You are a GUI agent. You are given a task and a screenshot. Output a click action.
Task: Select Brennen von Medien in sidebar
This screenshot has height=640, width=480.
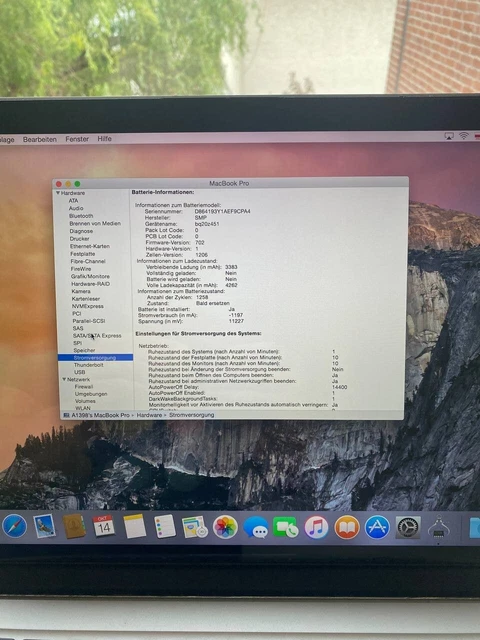coord(95,223)
